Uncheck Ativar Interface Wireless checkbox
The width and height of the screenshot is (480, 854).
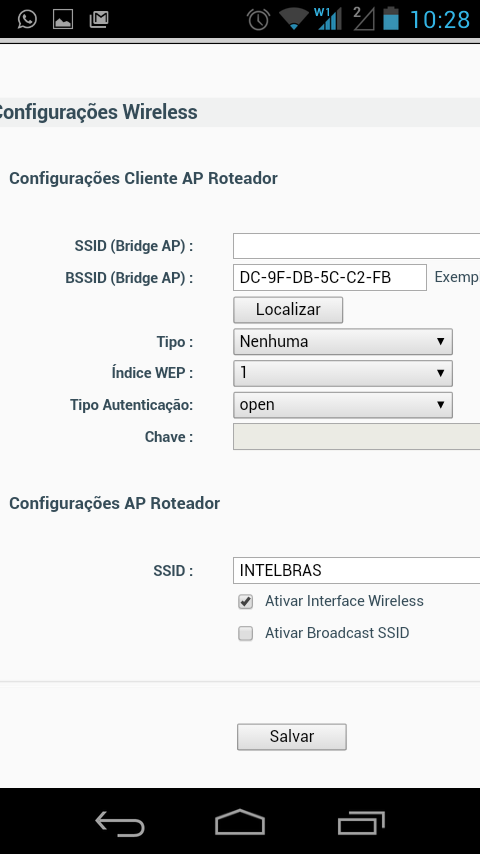(246, 602)
